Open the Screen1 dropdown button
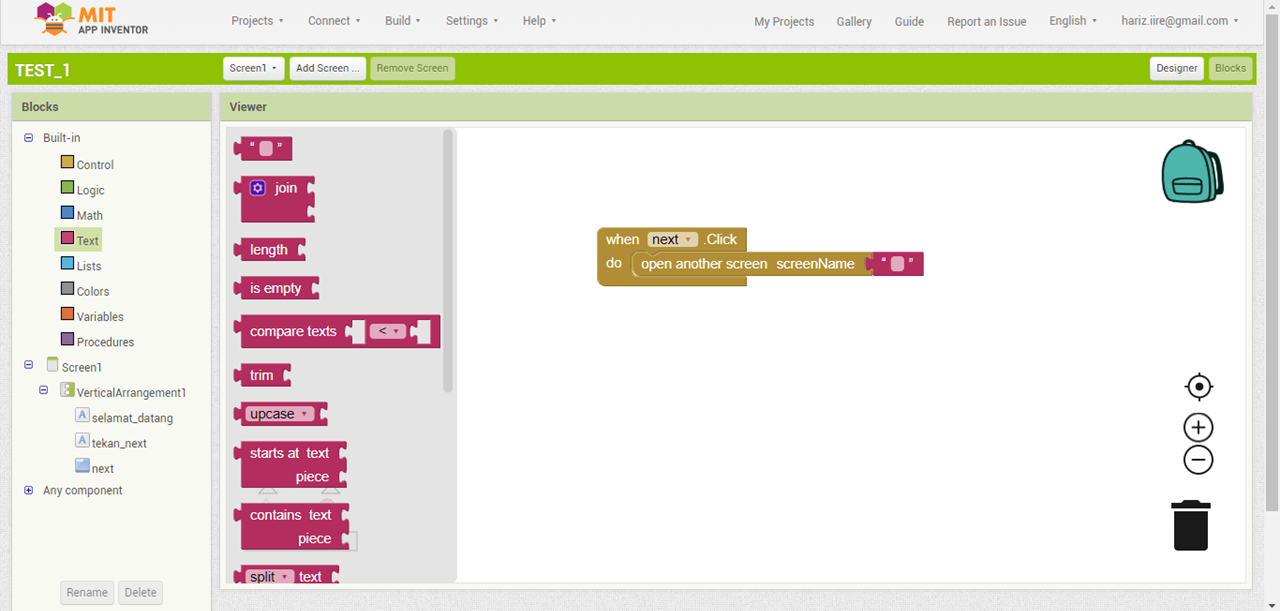 point(254,68)
